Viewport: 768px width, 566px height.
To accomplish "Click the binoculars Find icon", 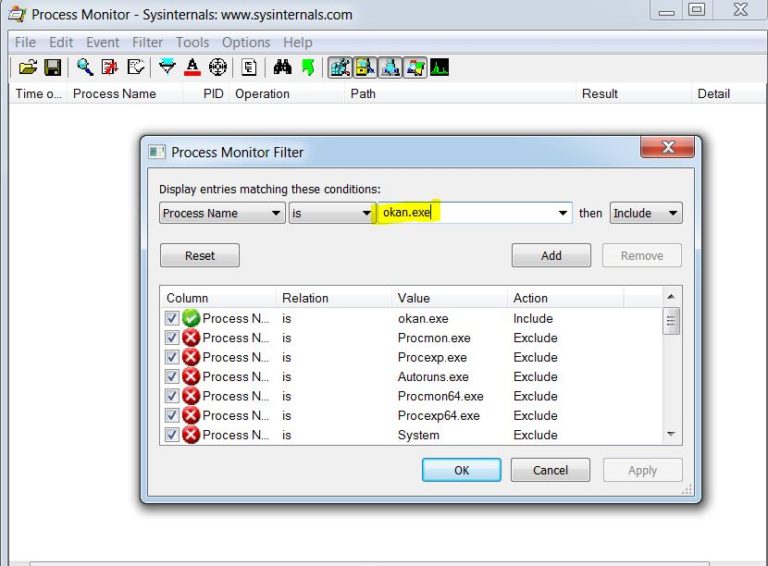I will tap(282, 68).
